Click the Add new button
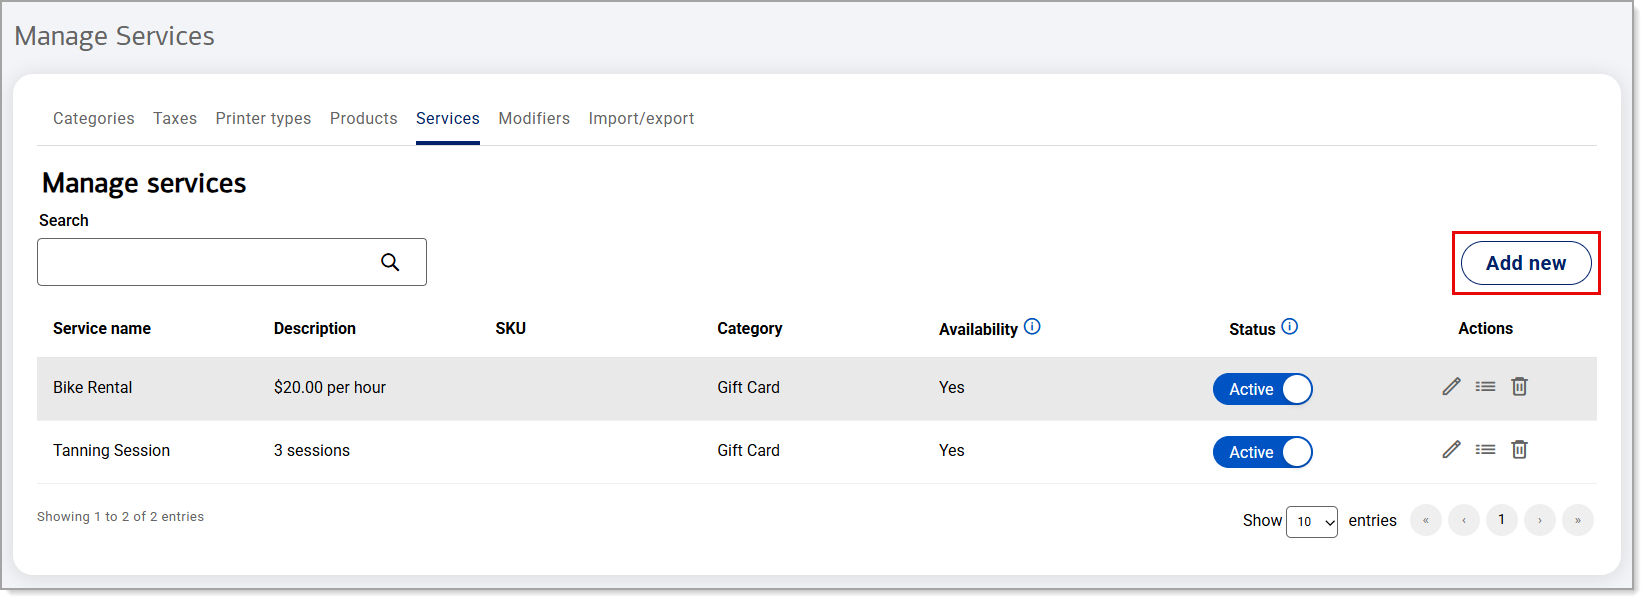Screen dimensions: 1646x602 tap(1526, 263)
